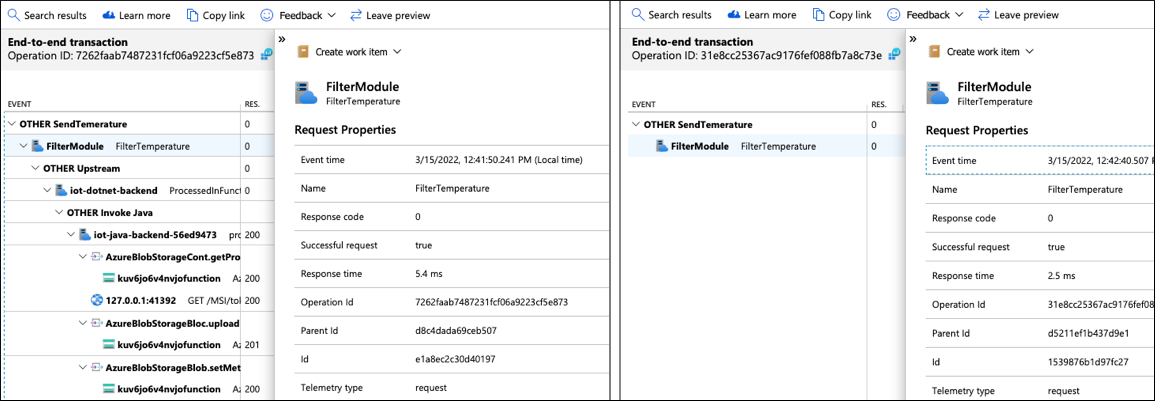
Task: Collapse the left details panel with the double chevron
Action: pos(282,39)
